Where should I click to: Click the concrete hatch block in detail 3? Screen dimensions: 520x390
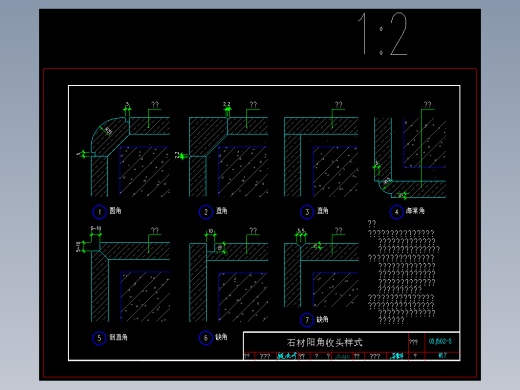335,171
